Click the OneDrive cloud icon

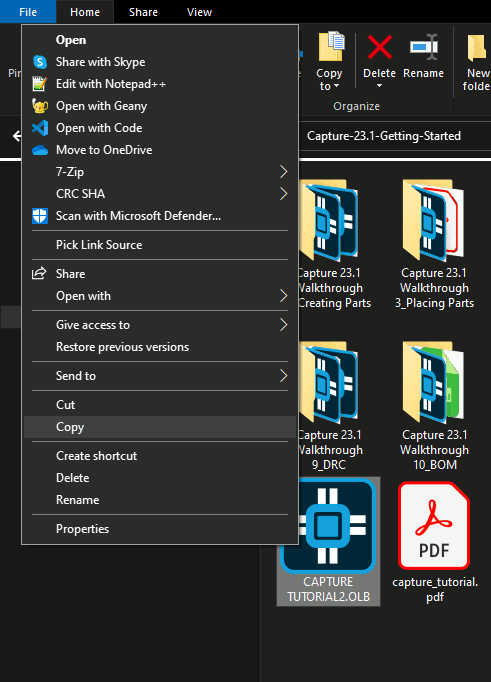coord(40,150)
